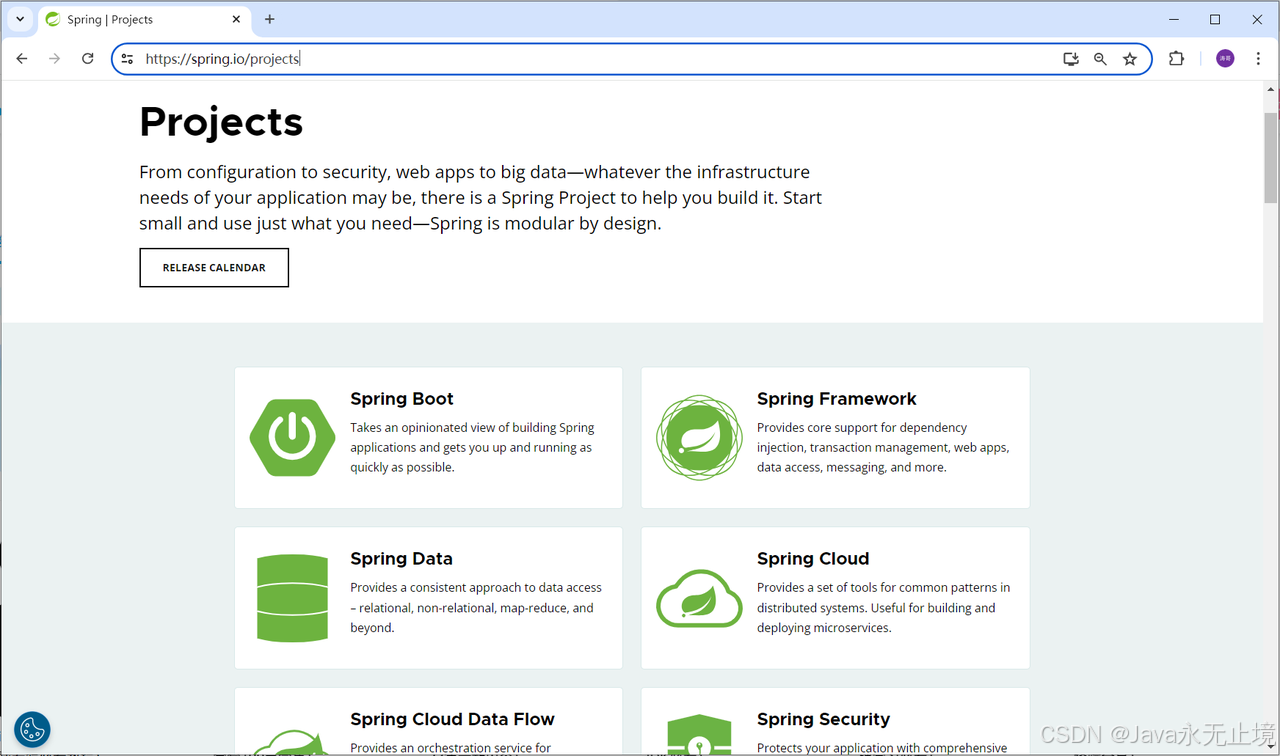Open the Spring Framework project title
Image resolution: width=1280 pixels, height=756 pixels.
pos(837,399)
